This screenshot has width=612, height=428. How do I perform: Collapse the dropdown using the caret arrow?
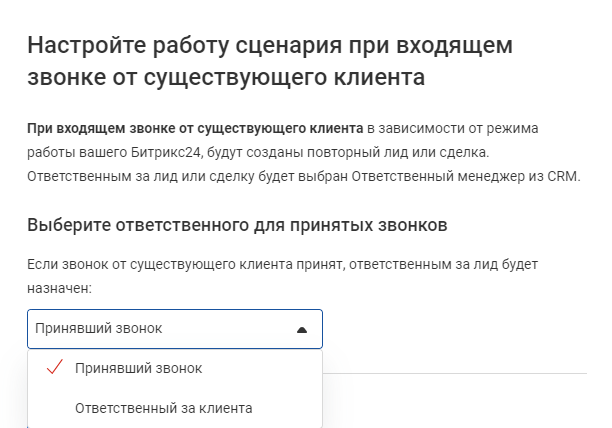302,329
